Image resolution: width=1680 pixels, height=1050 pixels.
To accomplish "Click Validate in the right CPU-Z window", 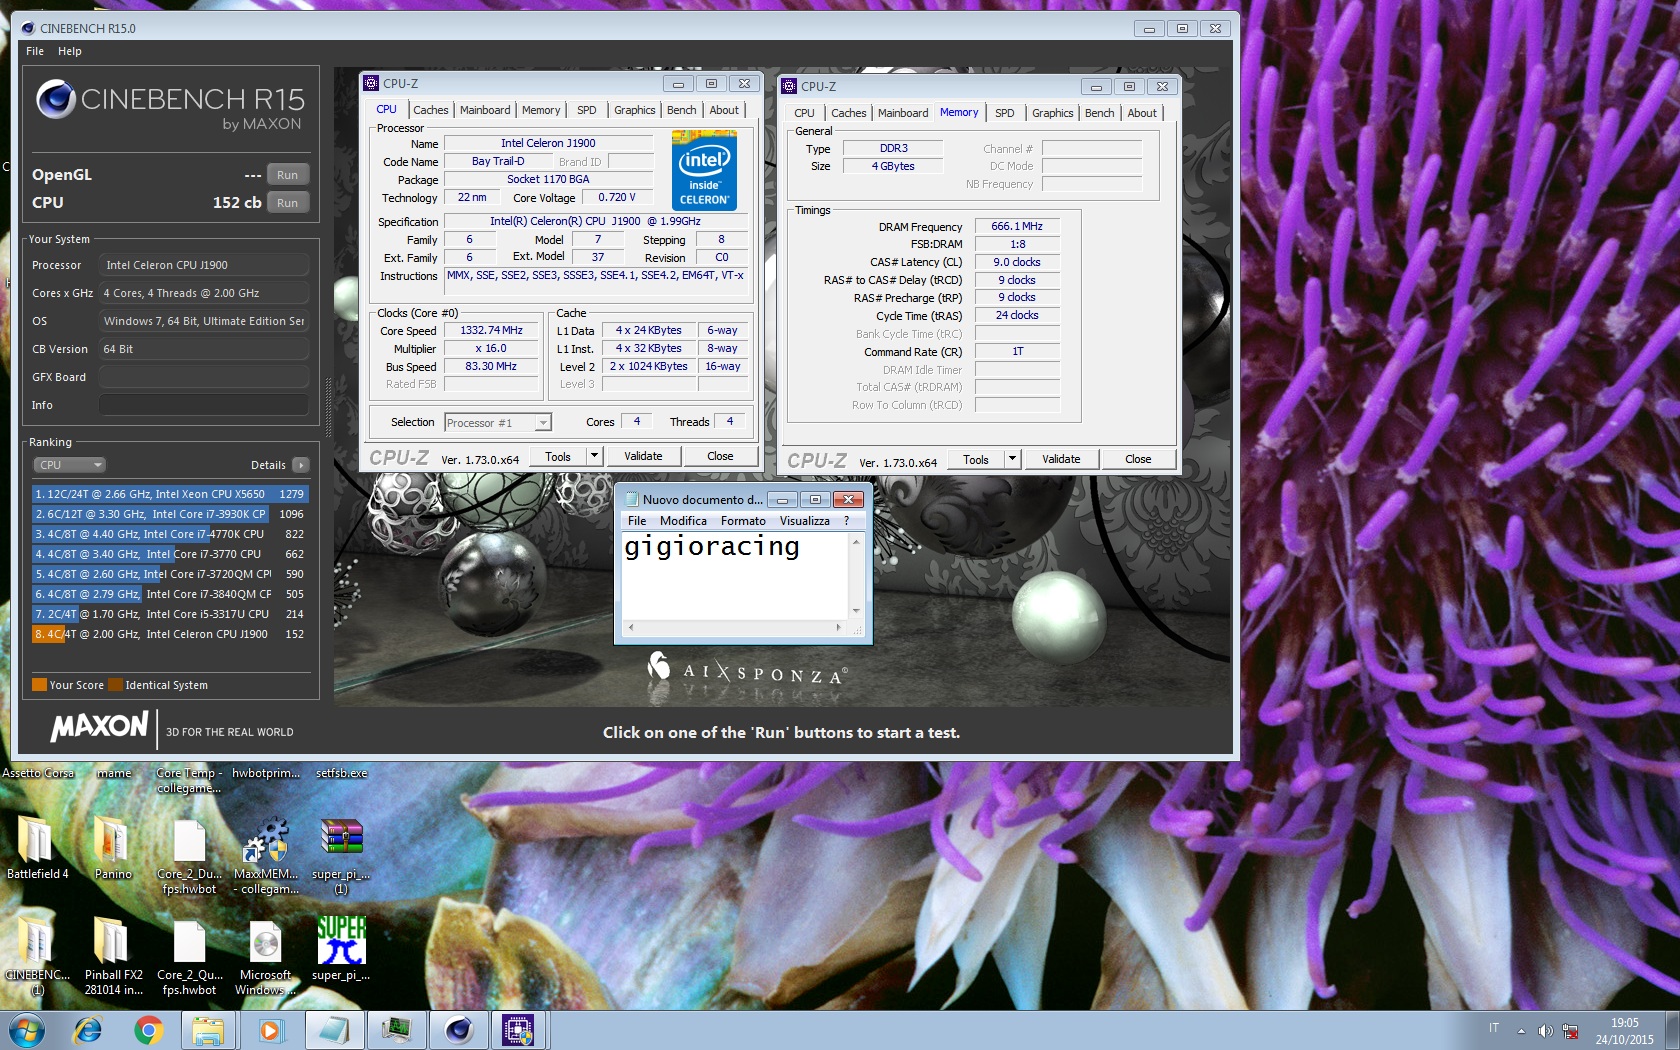I will [1061, 459].
